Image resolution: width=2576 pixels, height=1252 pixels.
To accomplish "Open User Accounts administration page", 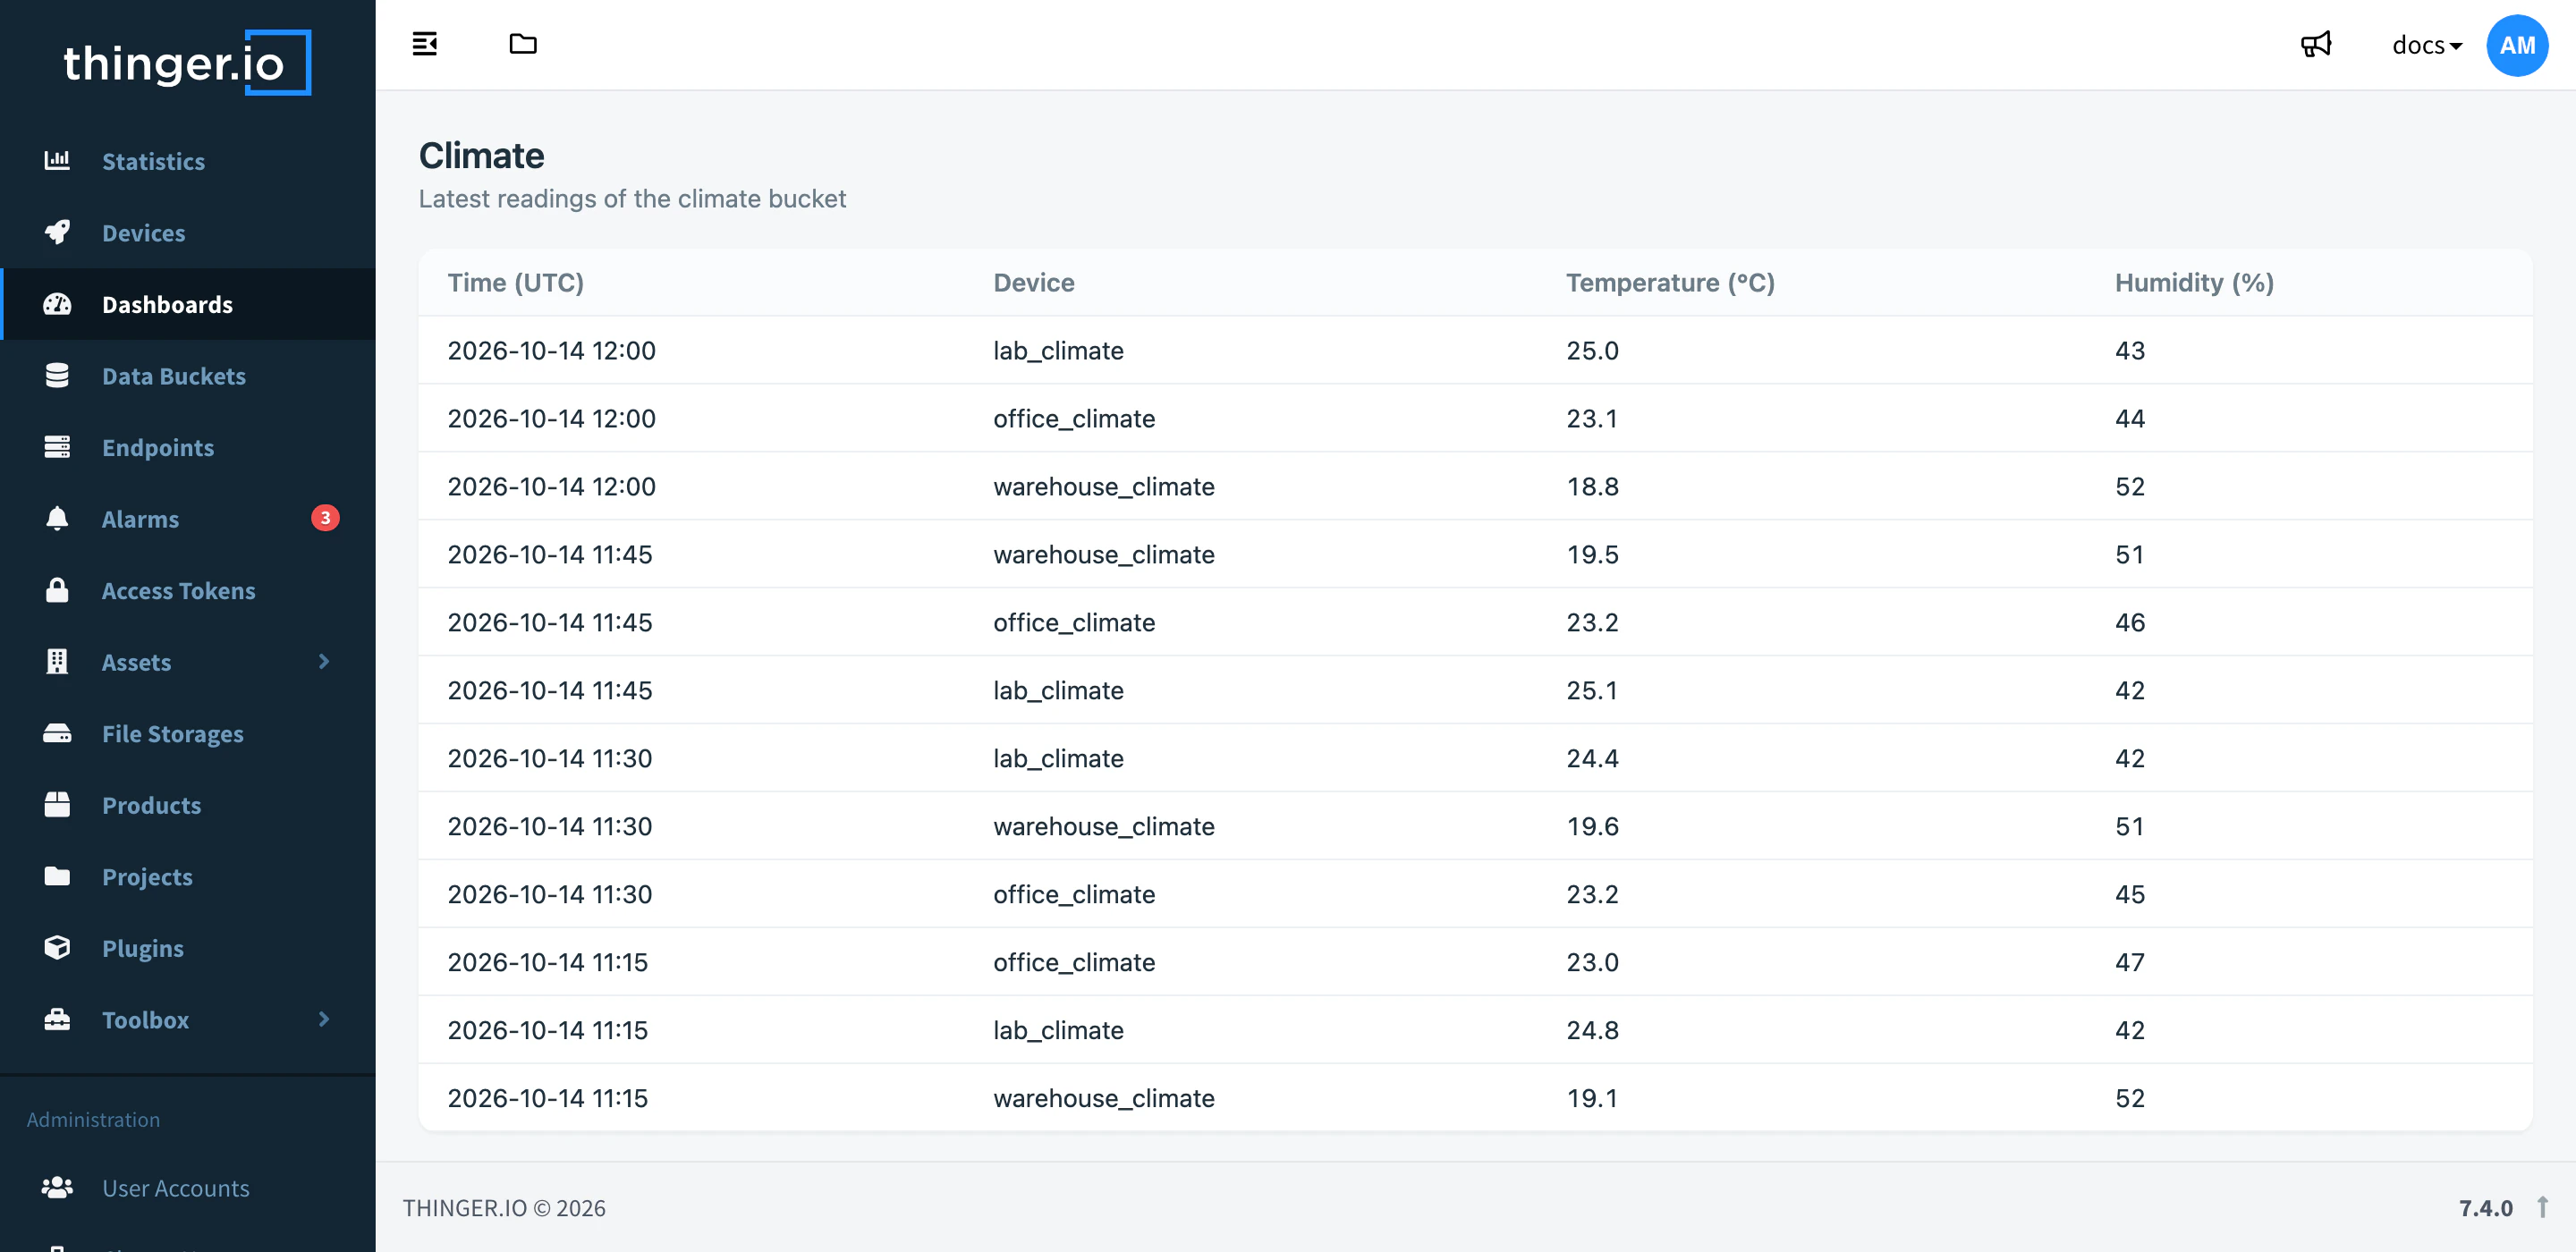I will [188, 1187].
